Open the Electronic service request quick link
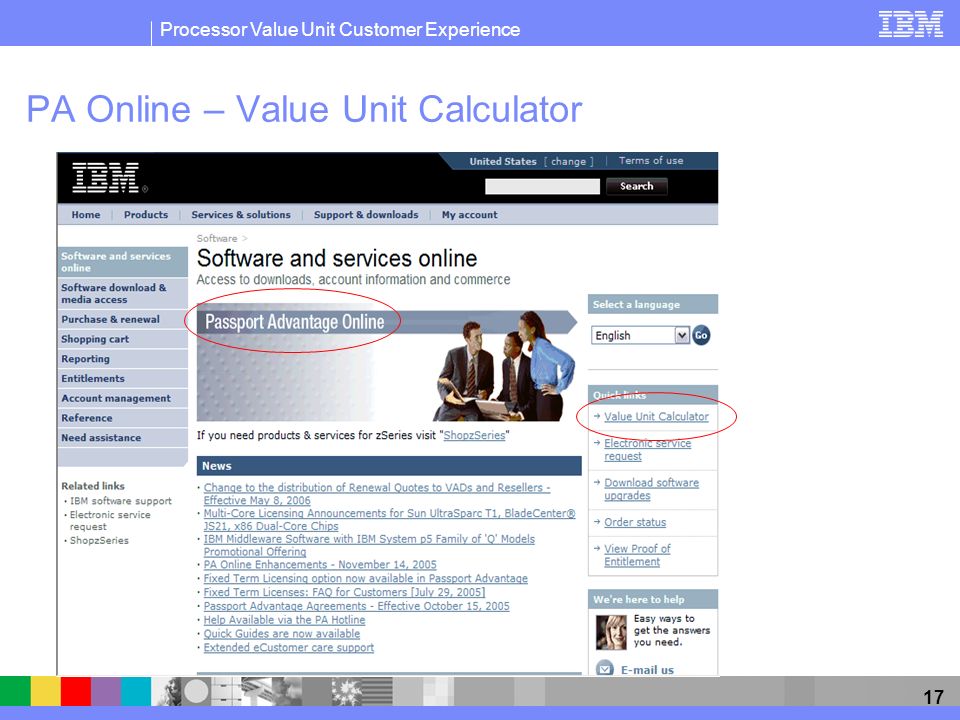The height and width of the screenshot is (720, 960). 647,449
